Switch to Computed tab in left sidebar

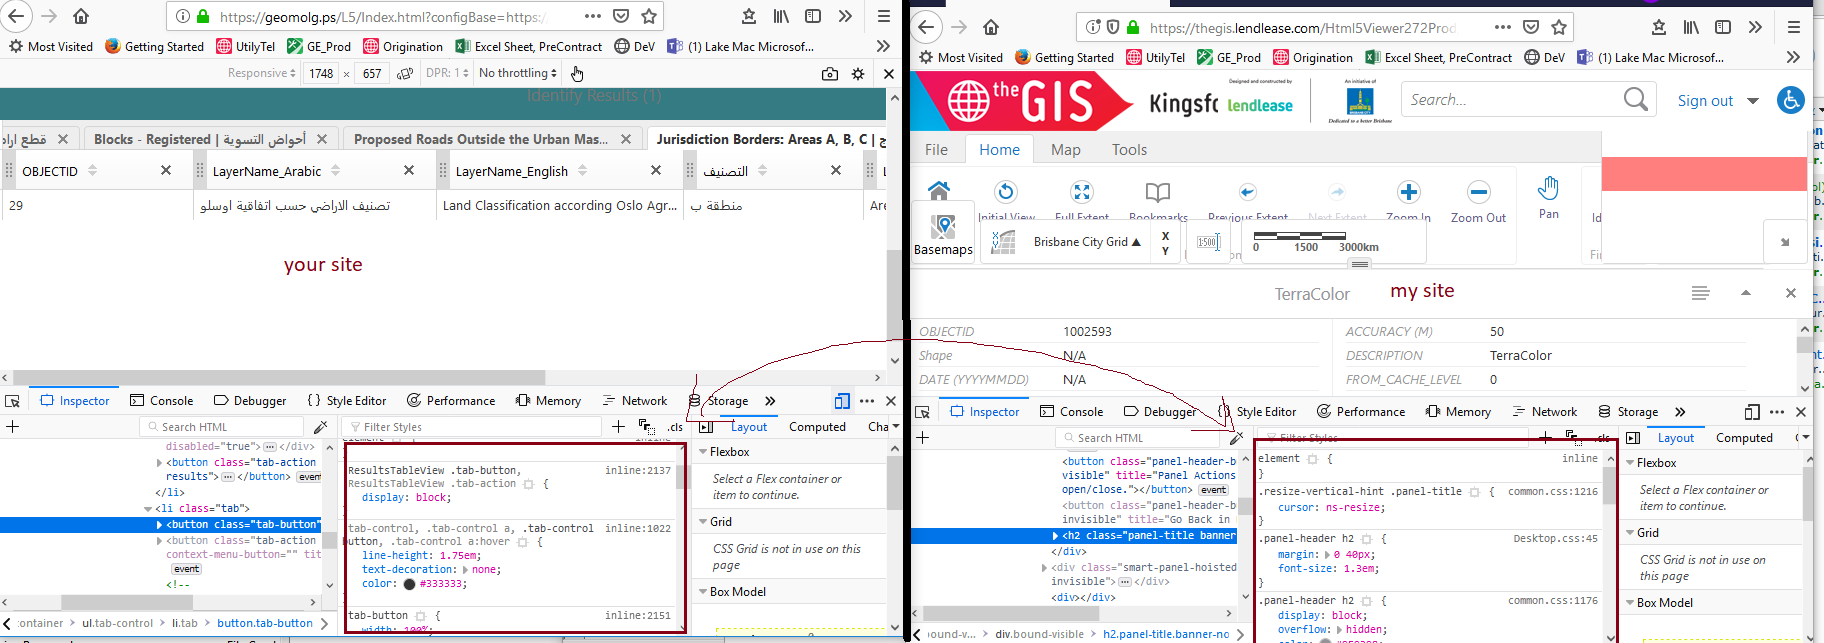[817, 427]
